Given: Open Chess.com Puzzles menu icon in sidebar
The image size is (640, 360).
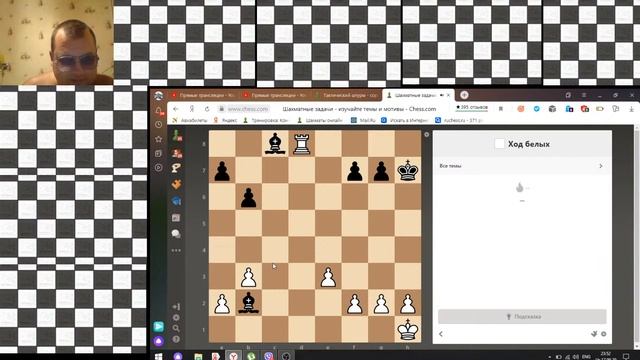Looking at the screenshot, I should (177, 153).
